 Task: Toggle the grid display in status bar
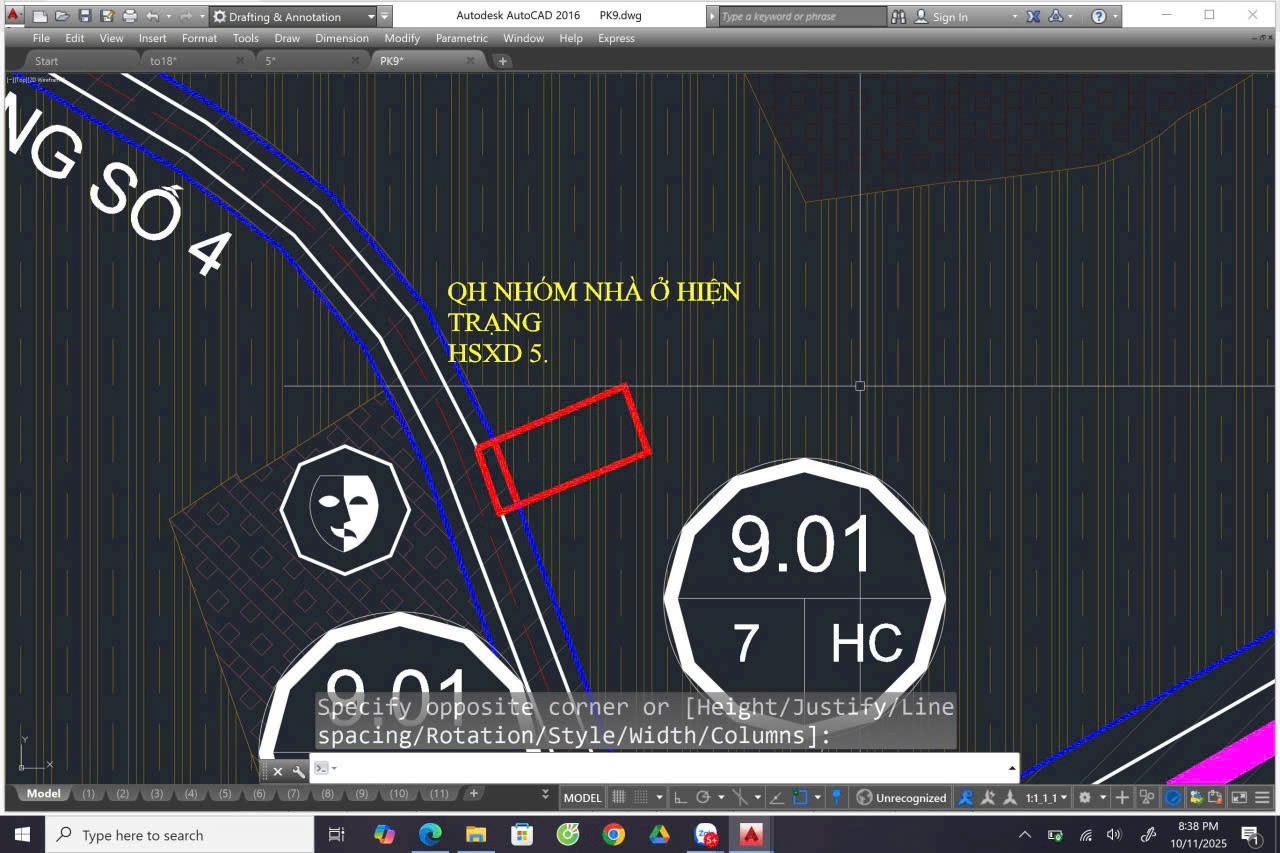[619, 797]
